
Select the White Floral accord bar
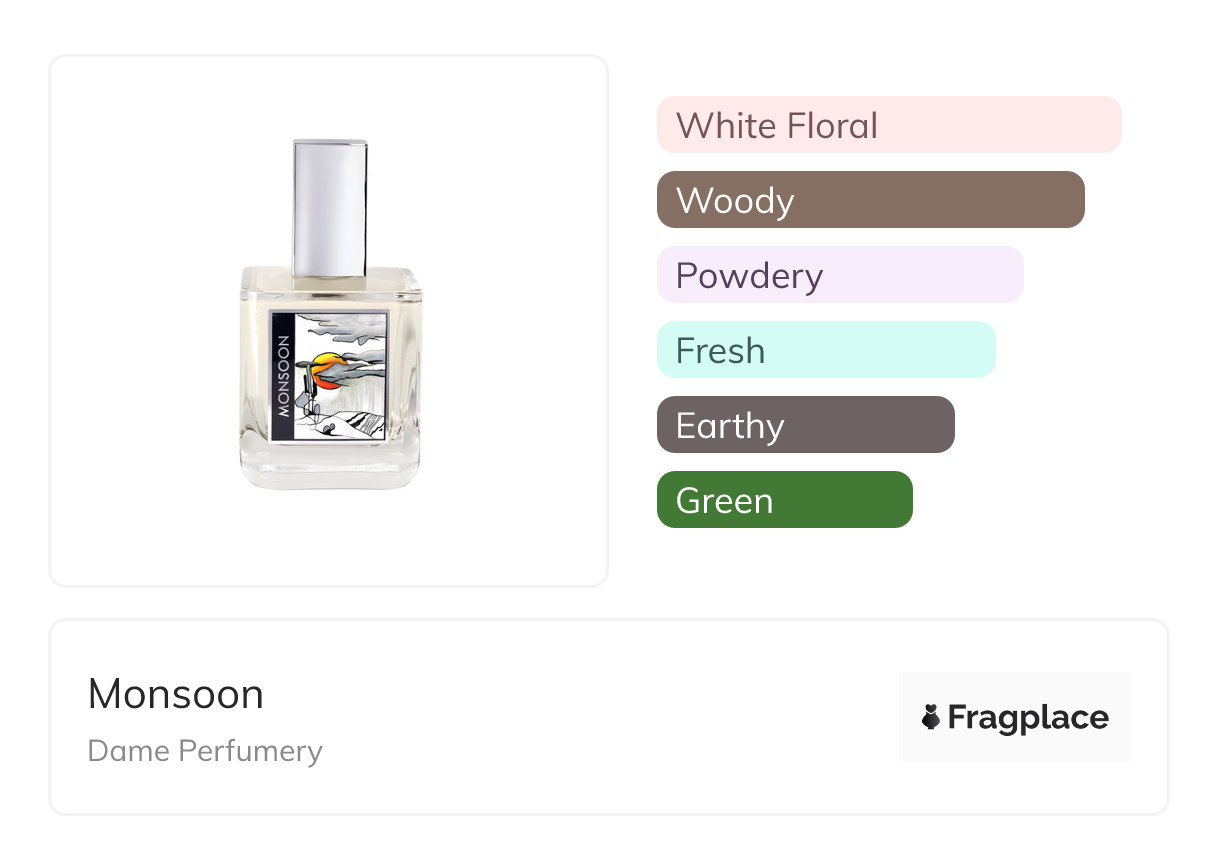coord(888,125)
